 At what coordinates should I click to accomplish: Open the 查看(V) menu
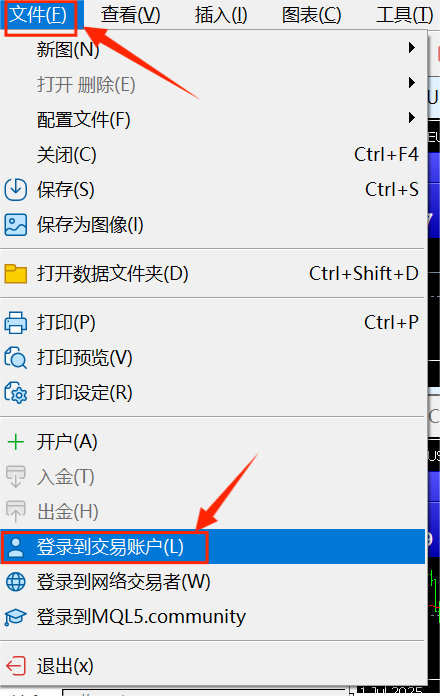[x=130, y=15]
